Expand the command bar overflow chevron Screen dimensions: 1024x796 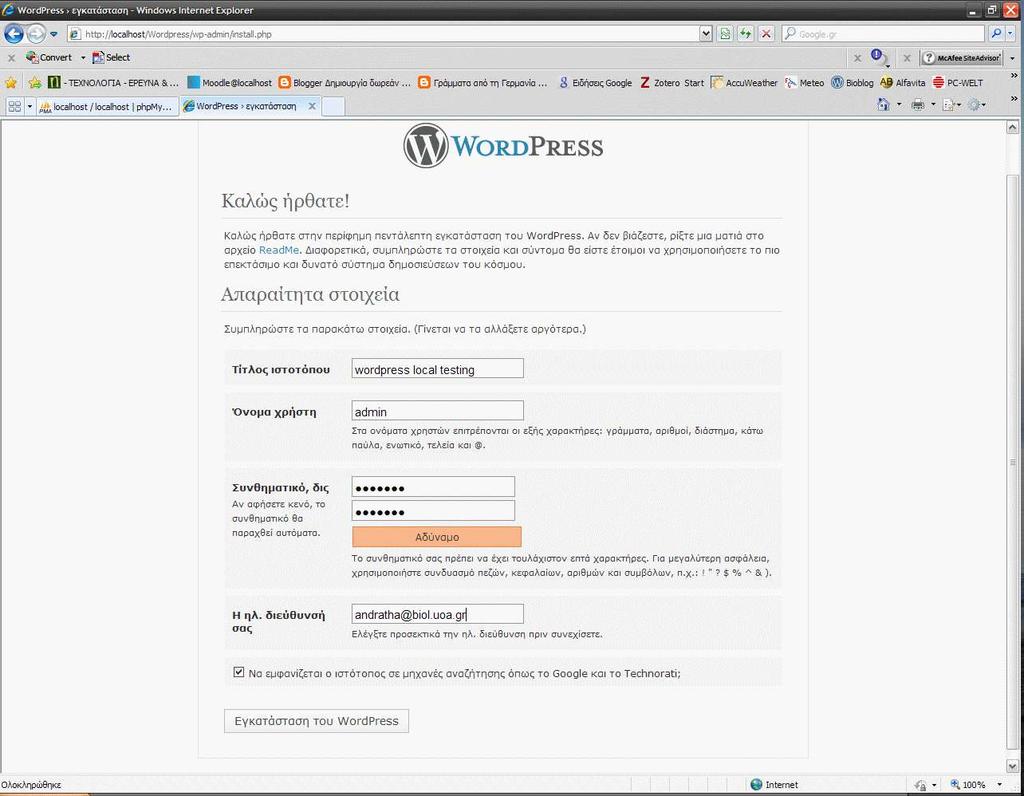[x=1014, y=99]
